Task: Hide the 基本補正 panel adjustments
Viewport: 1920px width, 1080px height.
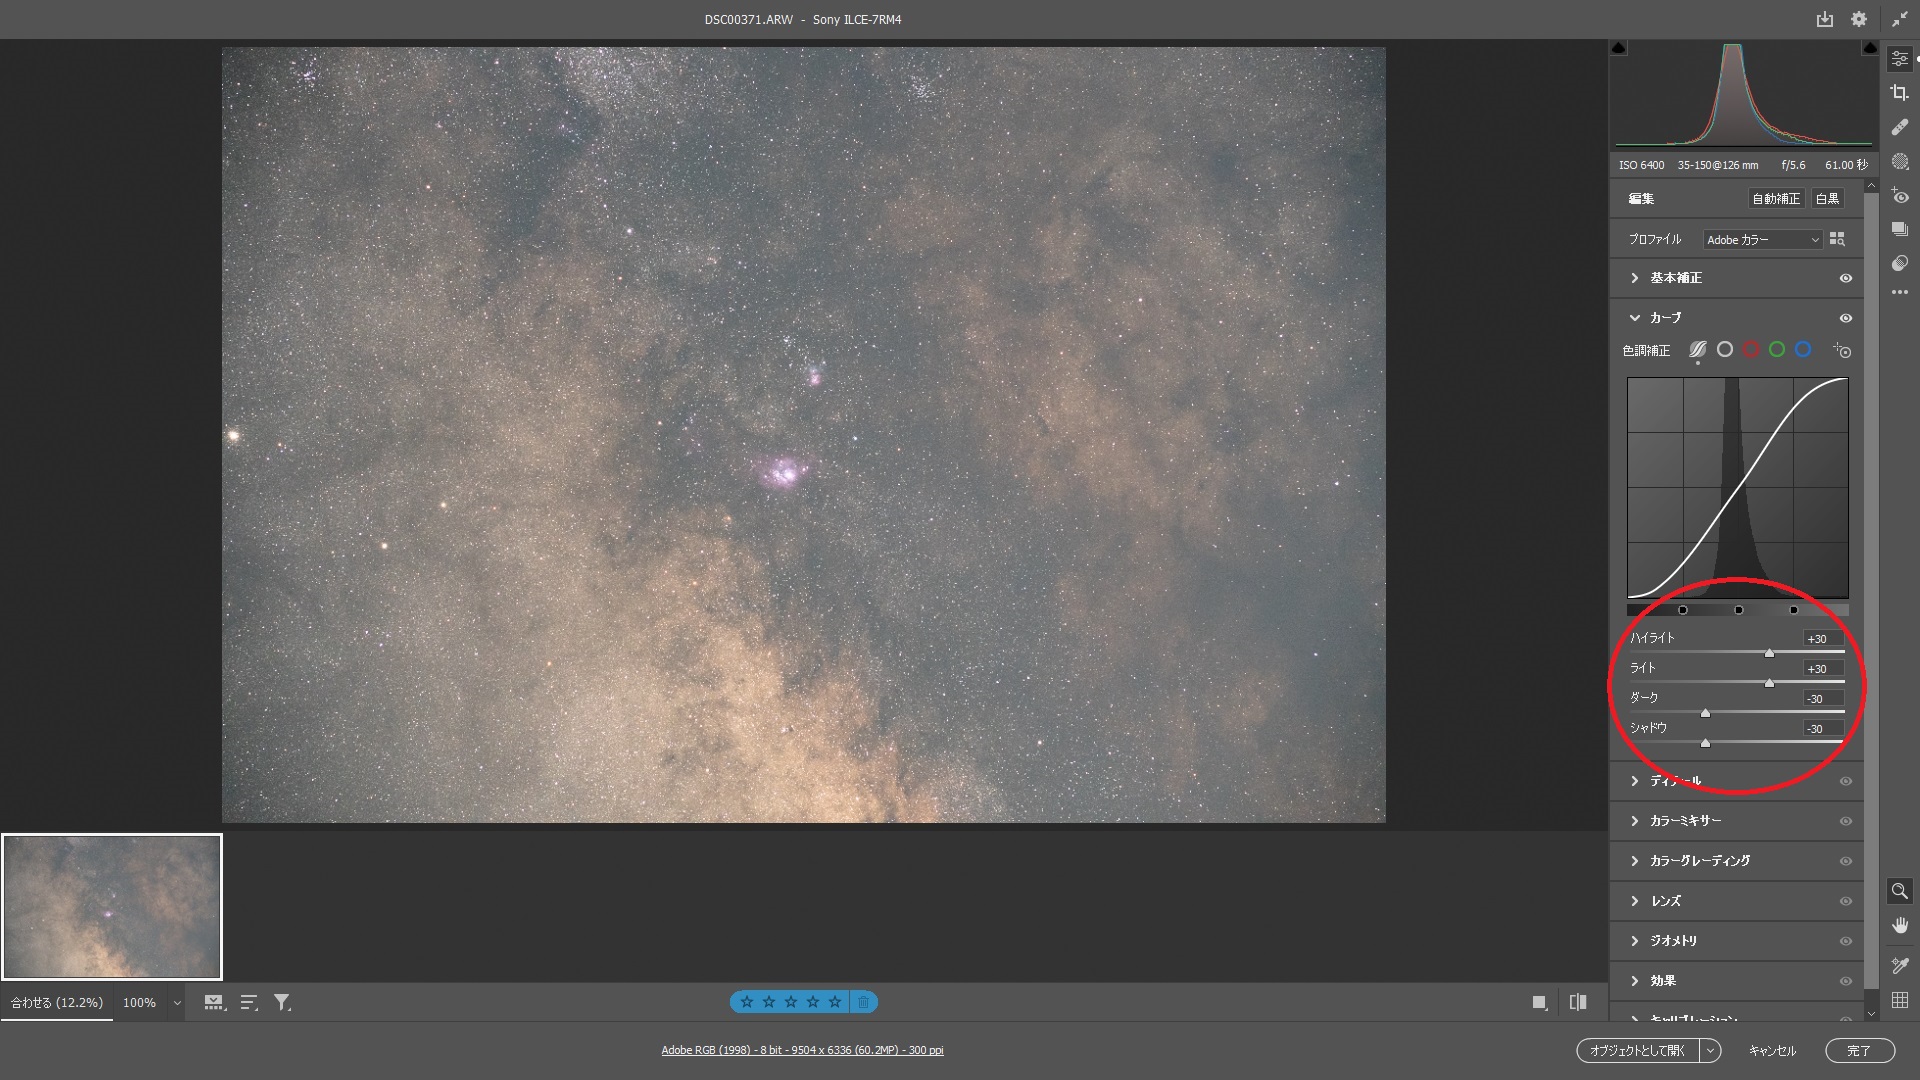Action: (1846, 278)
